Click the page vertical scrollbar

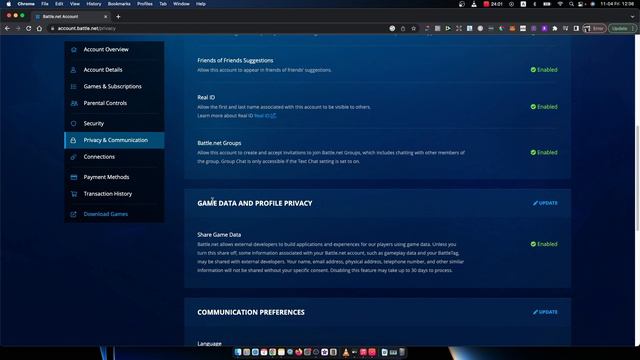pyautogui.click(x=637, y=178)
